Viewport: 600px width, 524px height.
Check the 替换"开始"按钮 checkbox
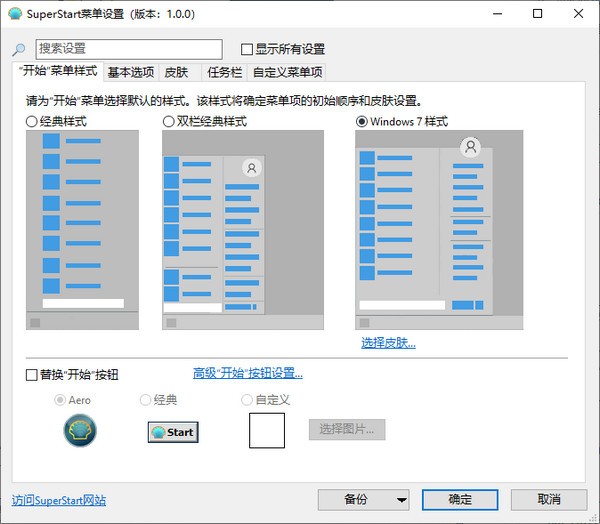[x=31, y=375]
